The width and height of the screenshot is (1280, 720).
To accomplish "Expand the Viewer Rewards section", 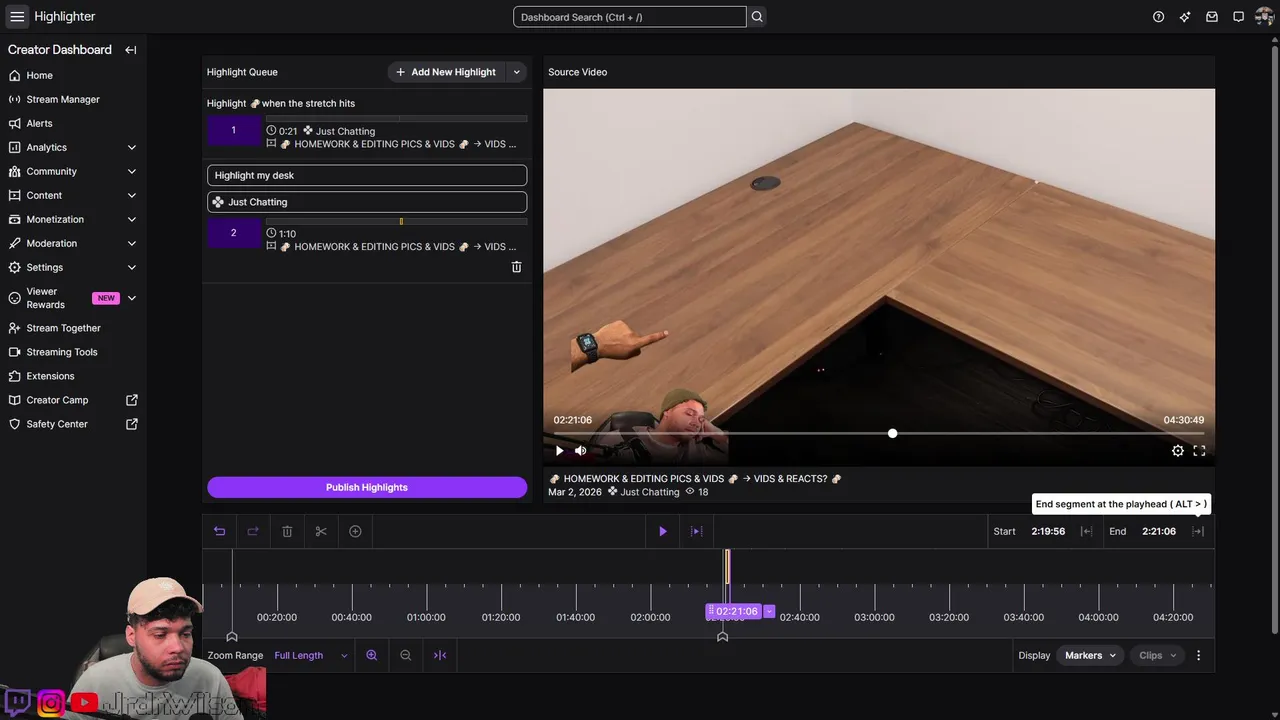I will [x=132, y=298].
